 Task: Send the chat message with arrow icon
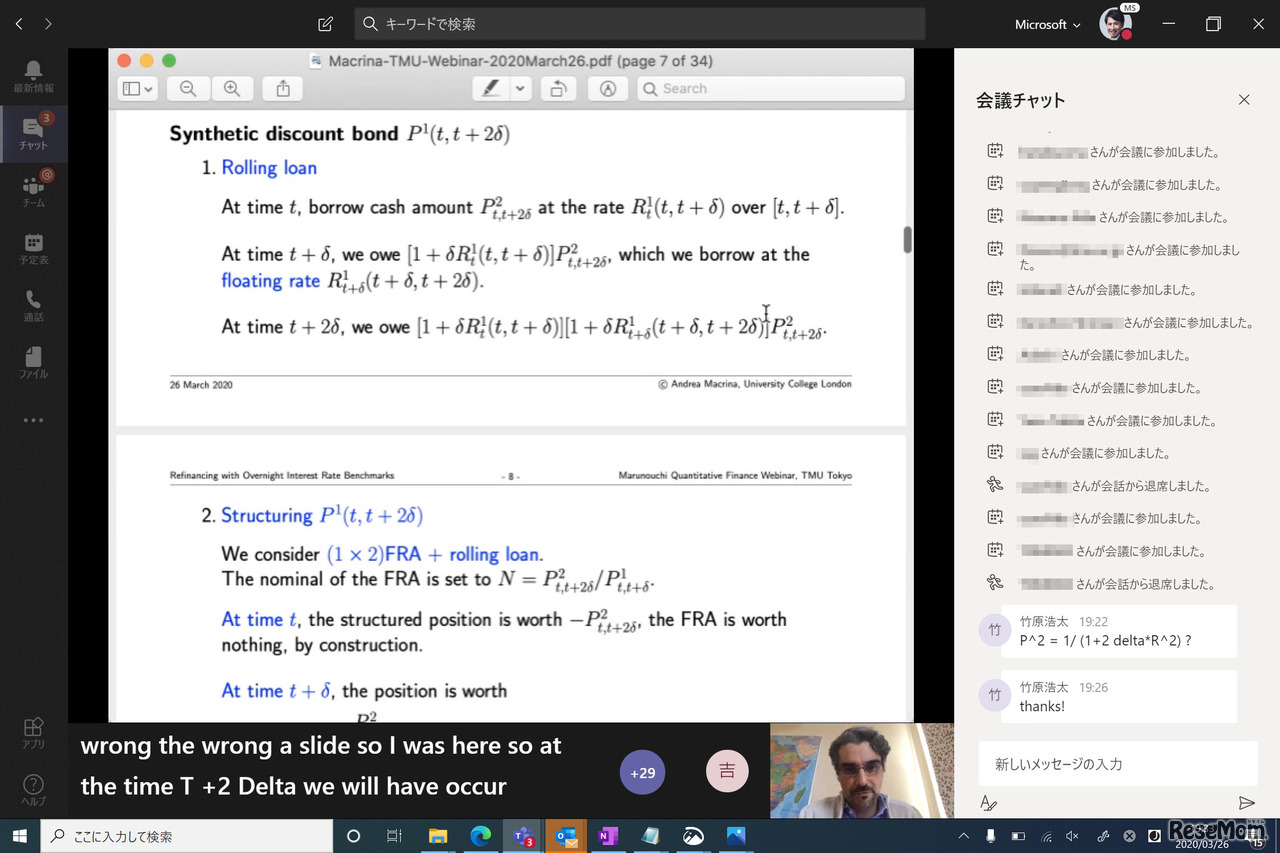pyautogui.click(x=1246, y=803)
